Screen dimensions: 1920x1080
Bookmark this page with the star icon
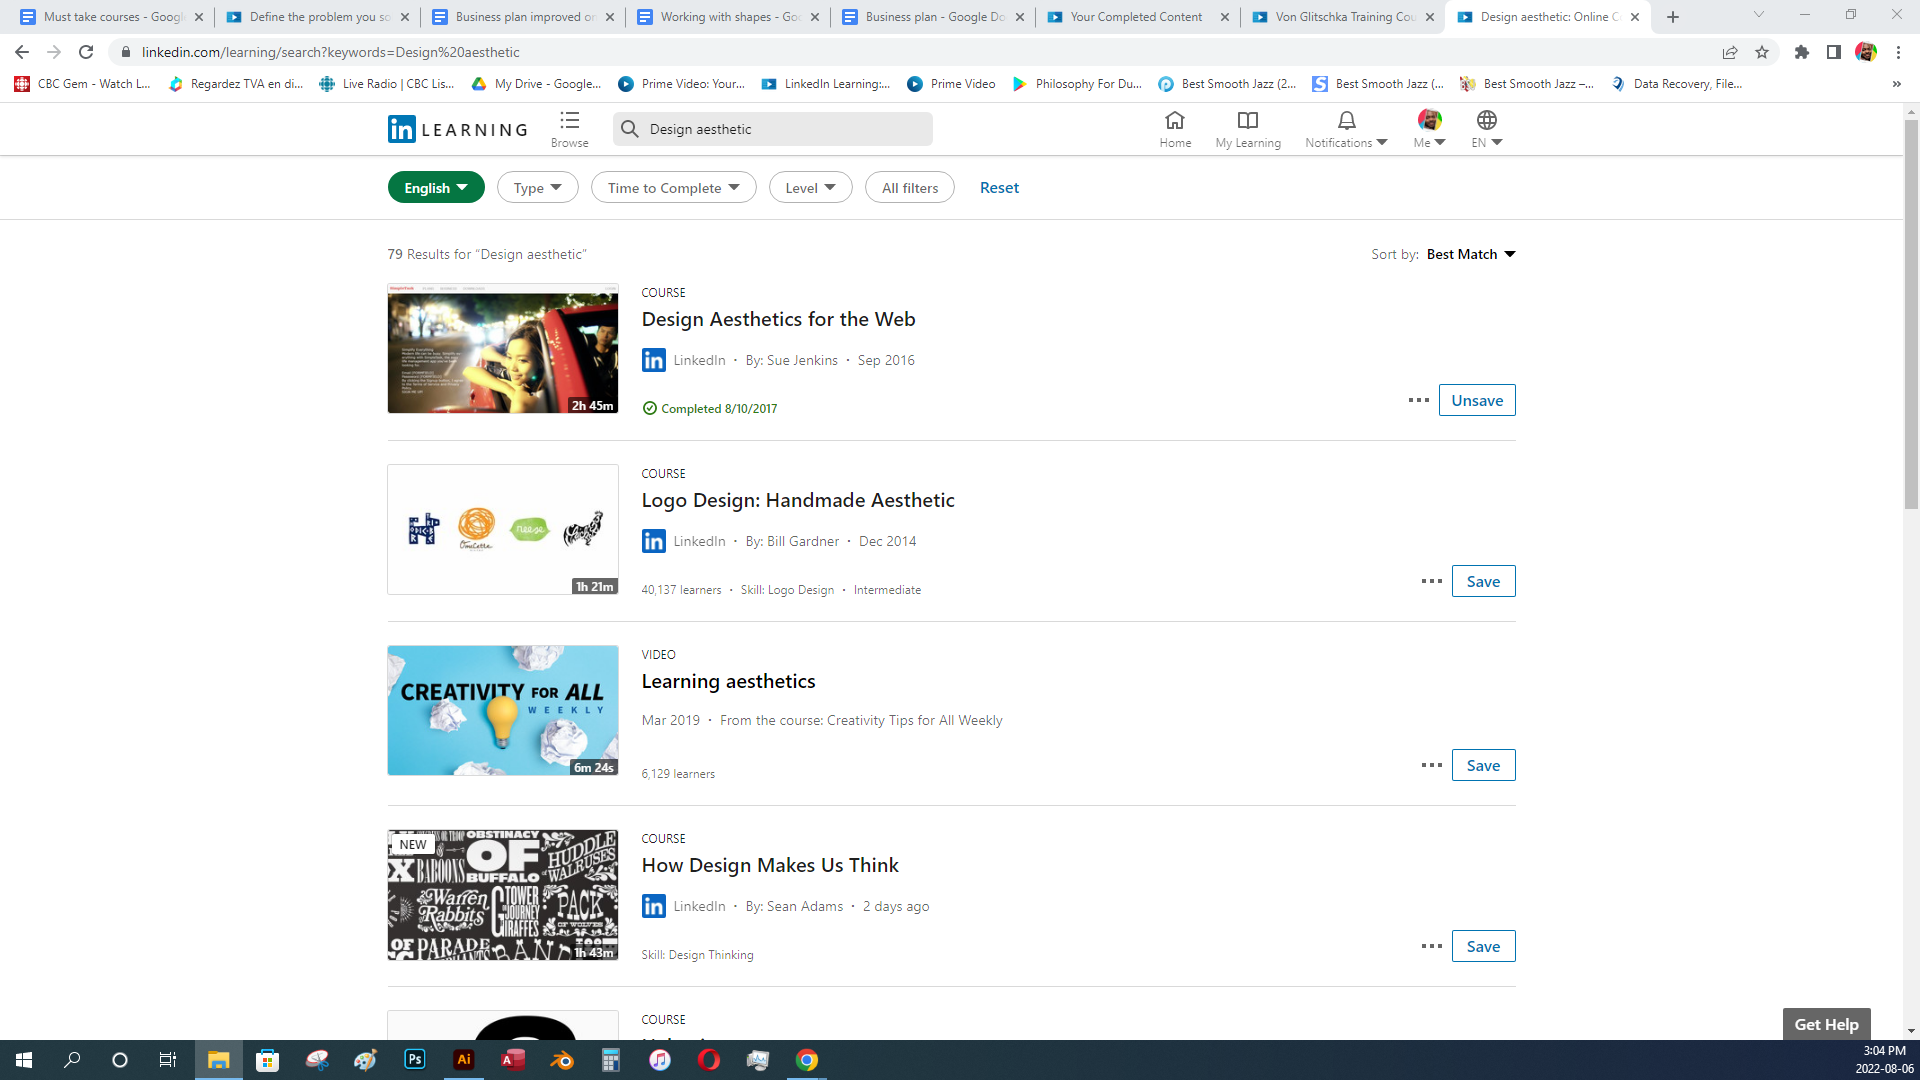point(1762,52)
